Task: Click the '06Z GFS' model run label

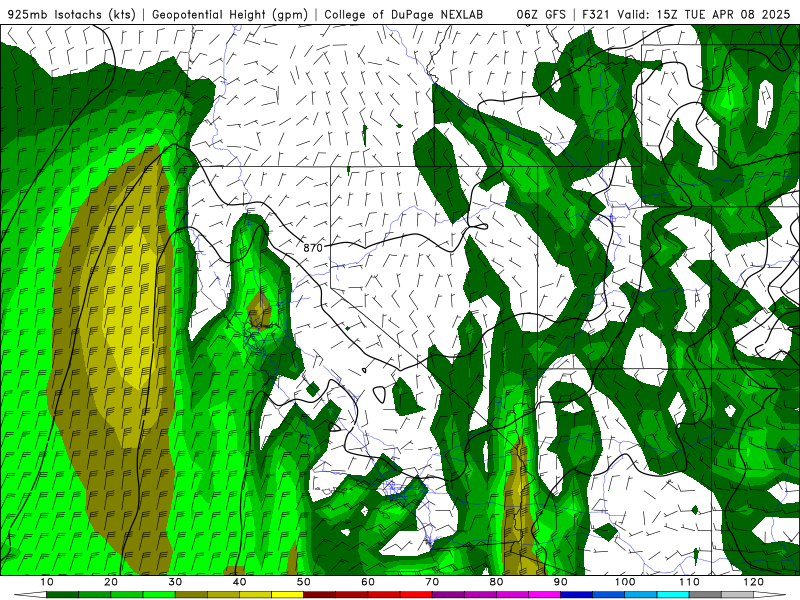Action: click(x=541, y=14)
